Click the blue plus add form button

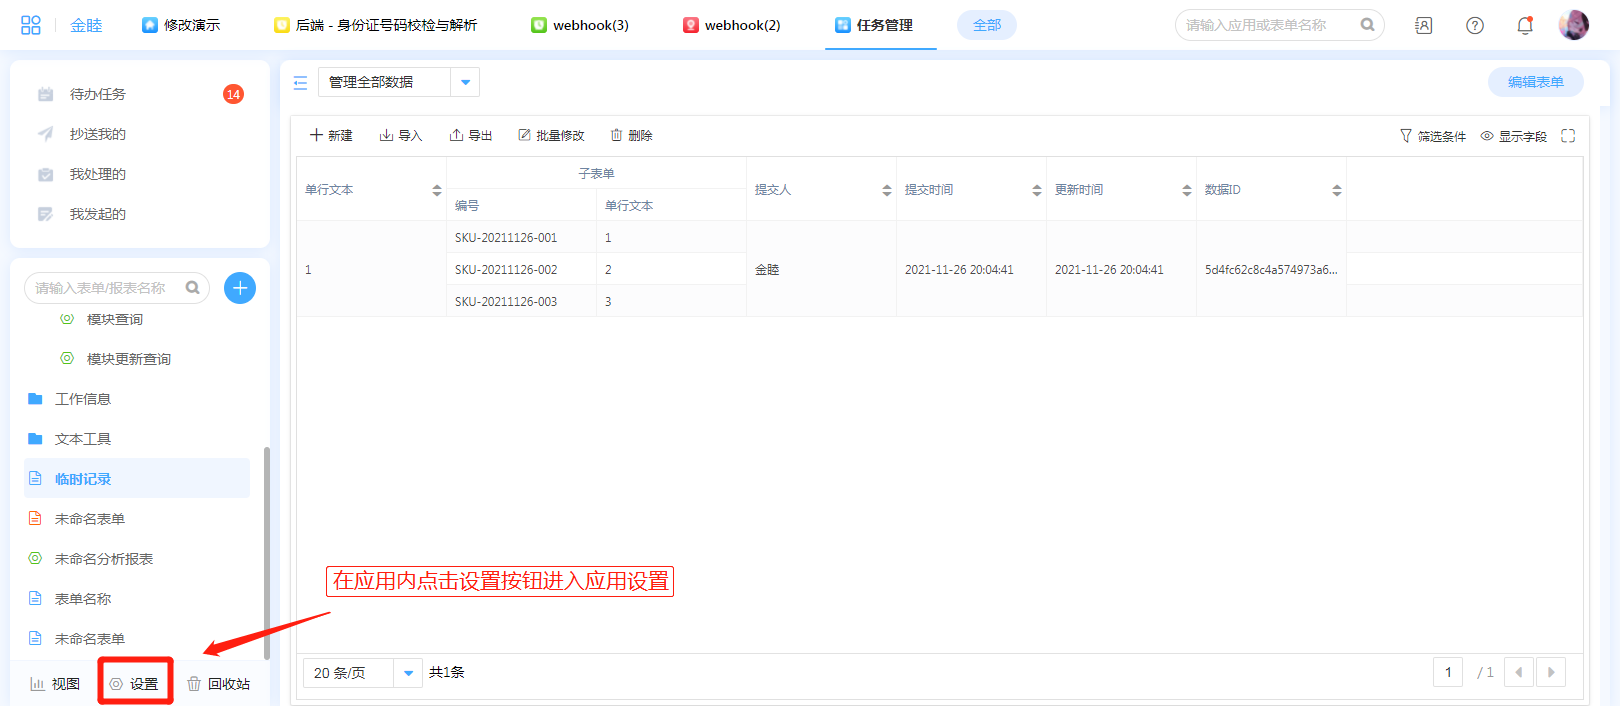click(240, 288)
